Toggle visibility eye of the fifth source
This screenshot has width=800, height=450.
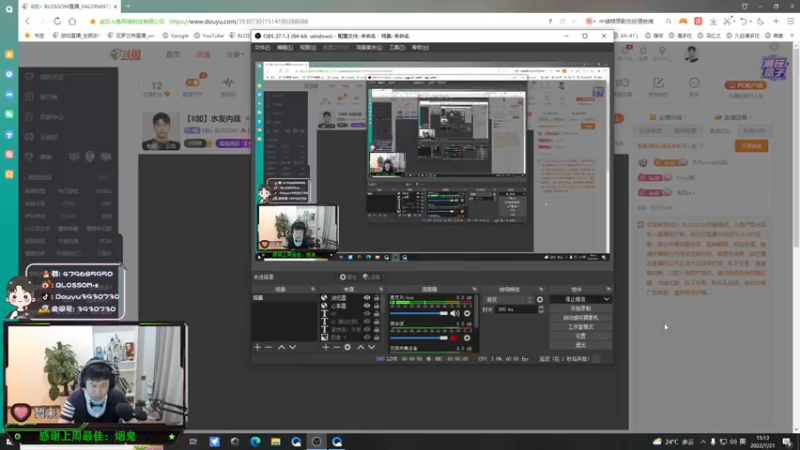pyautogui.click(x=367, y=330)
